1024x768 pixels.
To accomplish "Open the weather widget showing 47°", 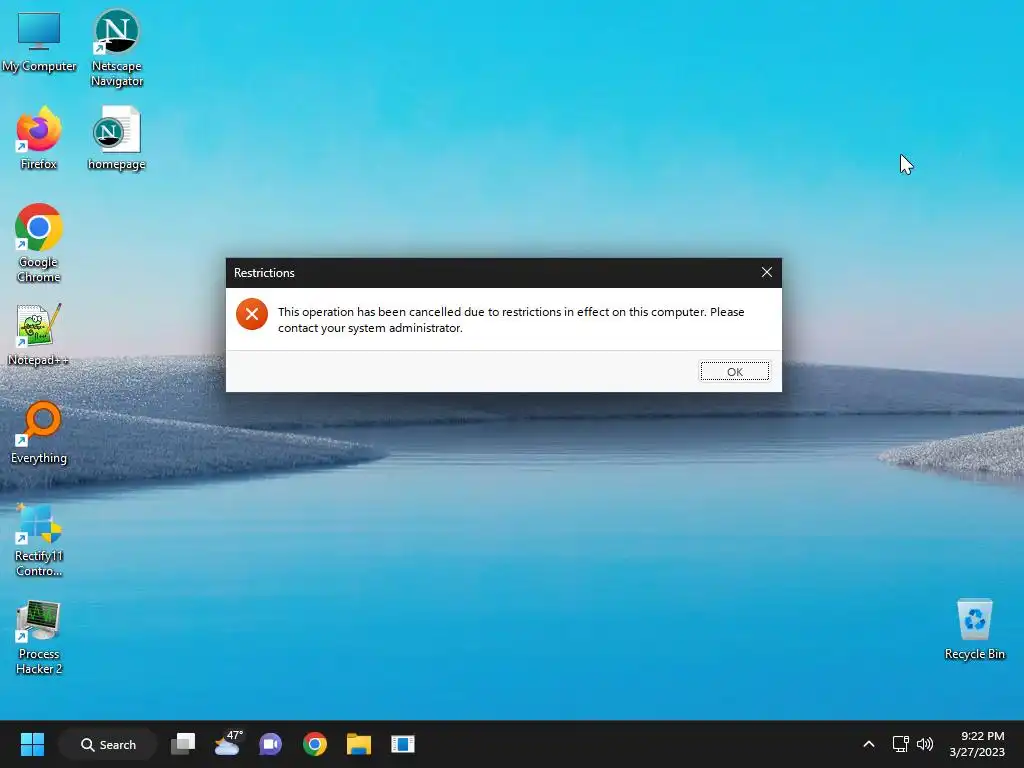I will (227, 744).
